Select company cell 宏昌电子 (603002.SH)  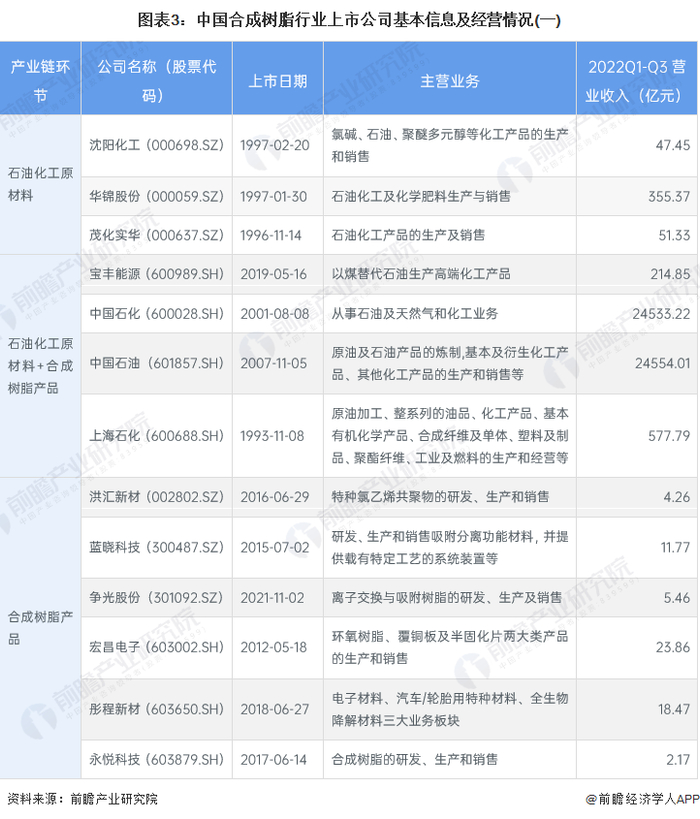tap(156, 647)
